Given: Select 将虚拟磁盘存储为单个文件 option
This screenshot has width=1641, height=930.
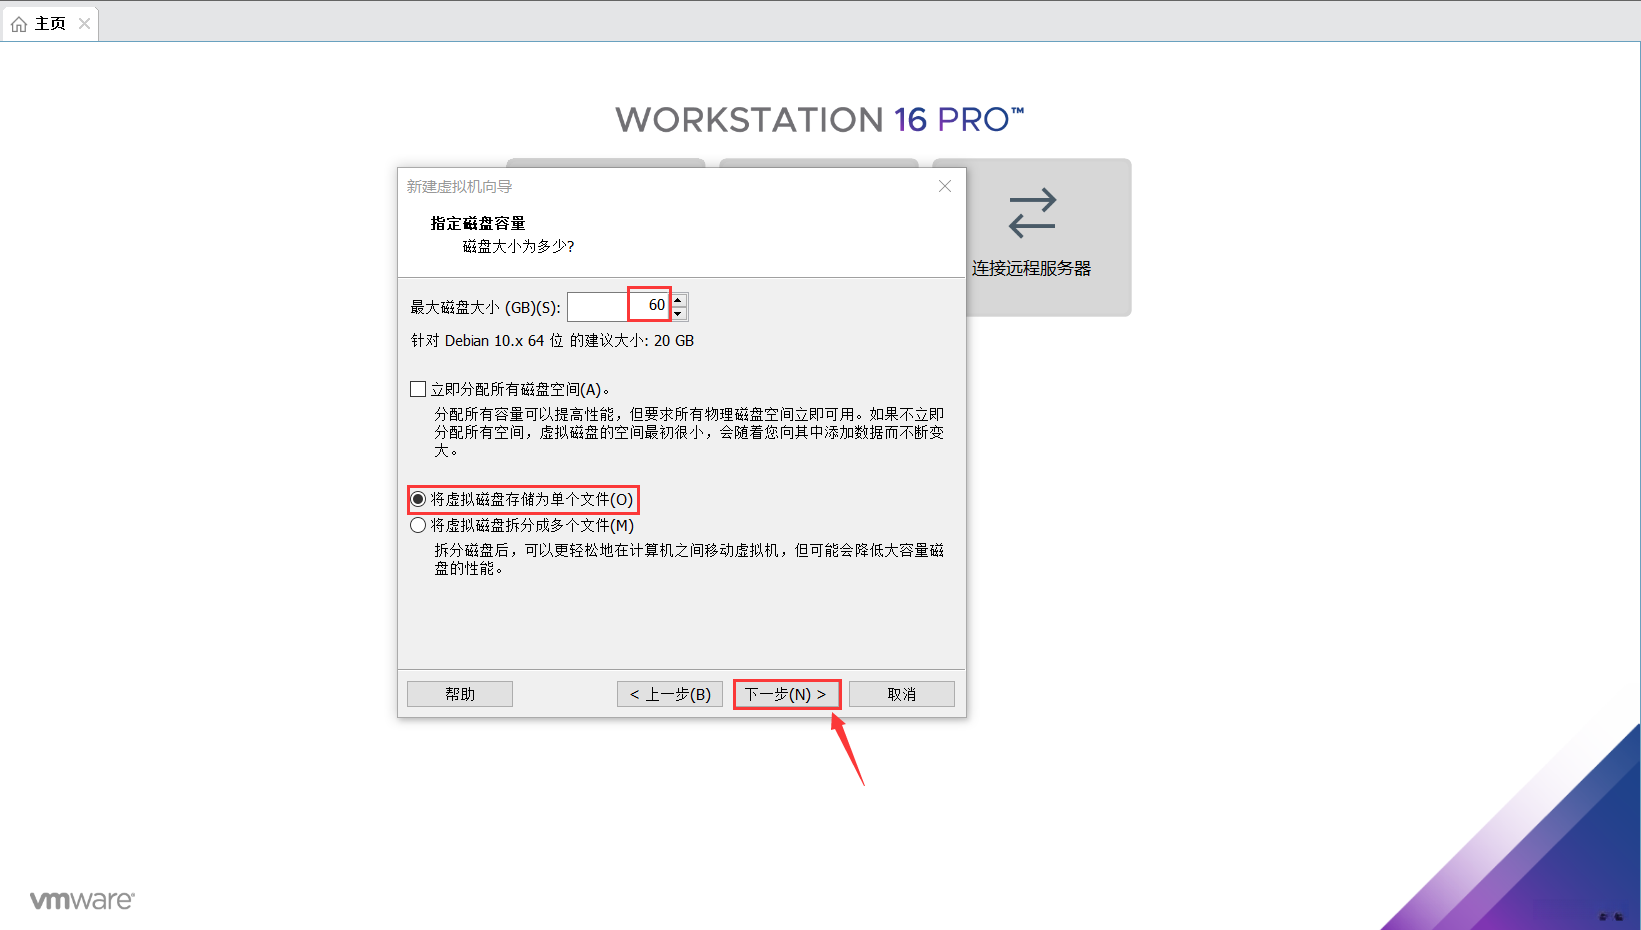Looking at the screenshot, I should click(417, 498).
